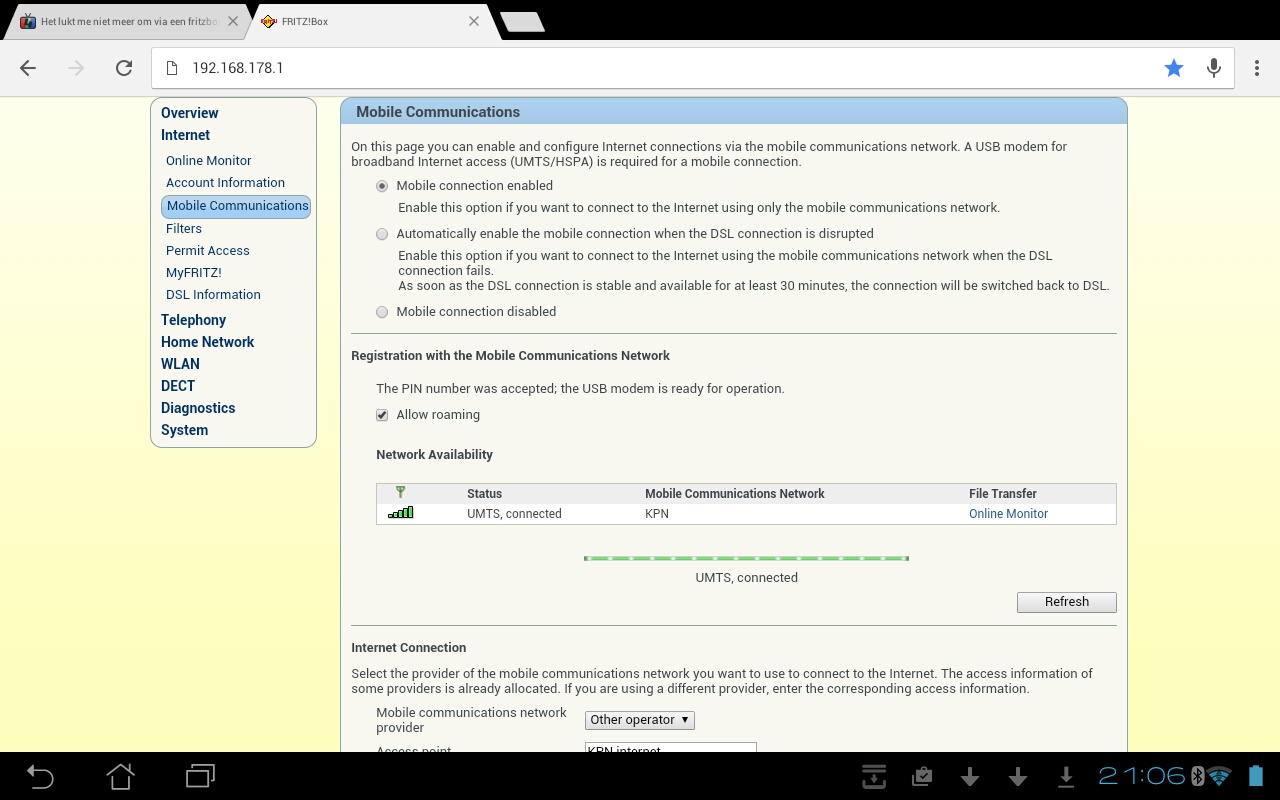Open the WLAN menu section
This screenshot has width=1280, height=800.
tap(180, 364)
